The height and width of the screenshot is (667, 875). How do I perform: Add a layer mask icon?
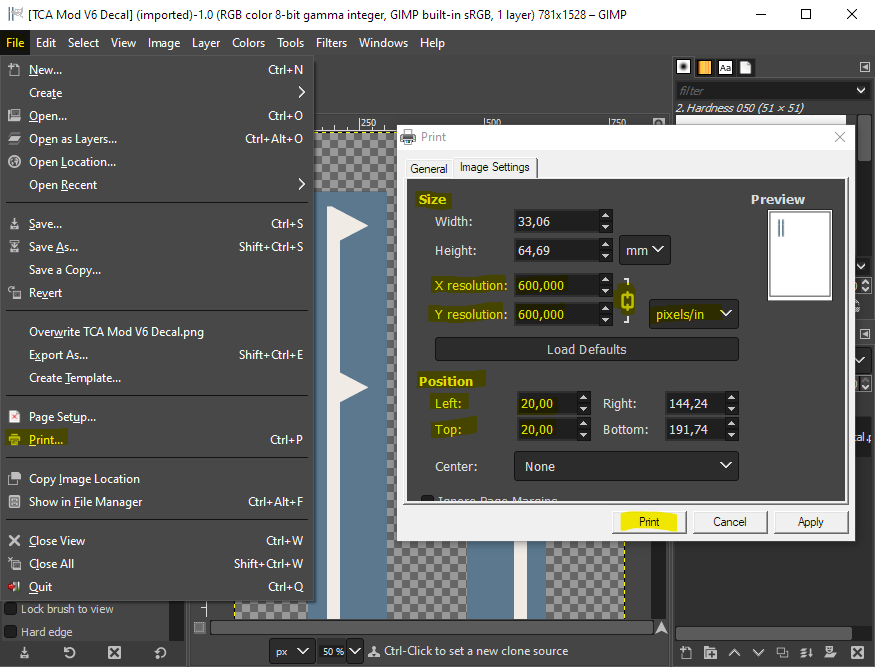point(830,652)
